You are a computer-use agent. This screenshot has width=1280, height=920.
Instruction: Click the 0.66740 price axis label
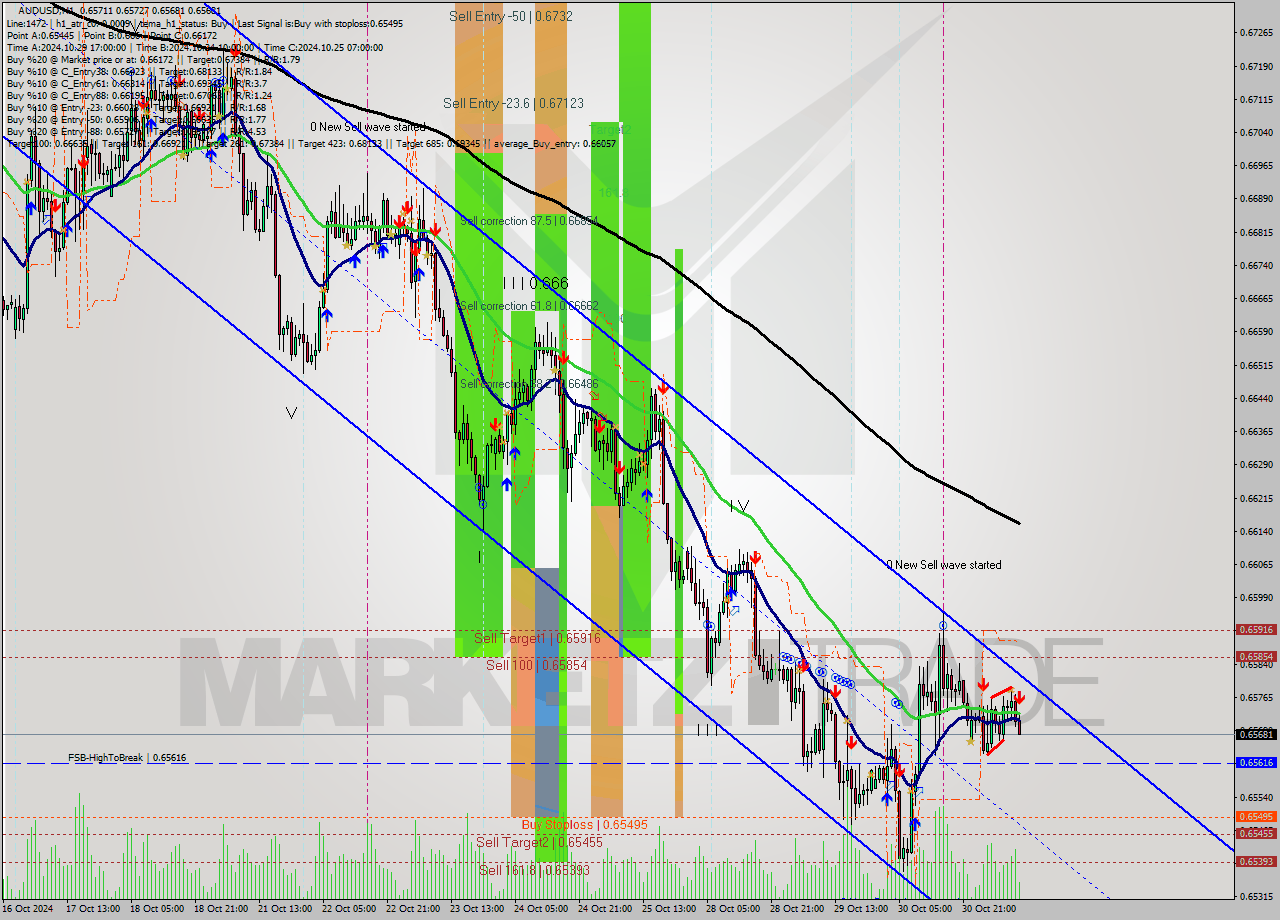pyautogui.click(x=1255, y=266)
